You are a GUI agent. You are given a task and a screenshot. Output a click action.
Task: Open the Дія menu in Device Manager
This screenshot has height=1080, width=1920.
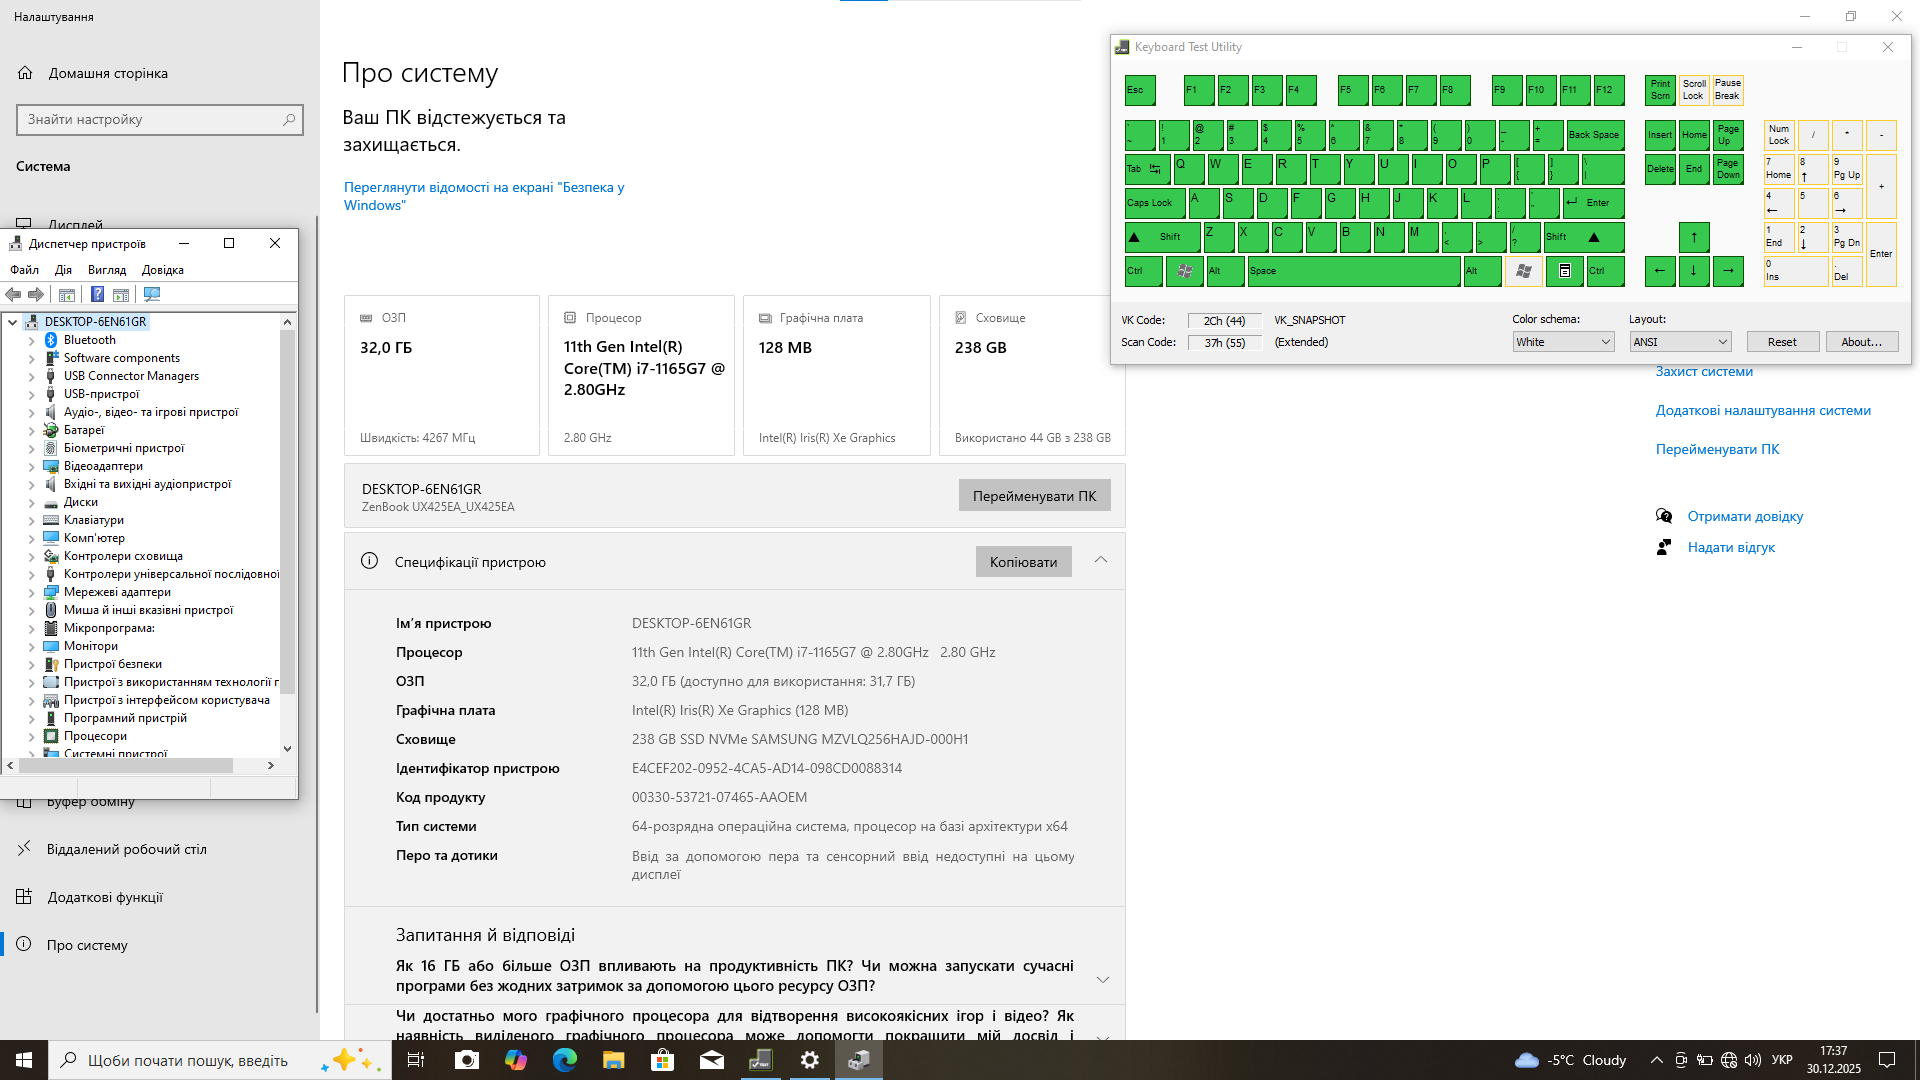pos(63,270)
